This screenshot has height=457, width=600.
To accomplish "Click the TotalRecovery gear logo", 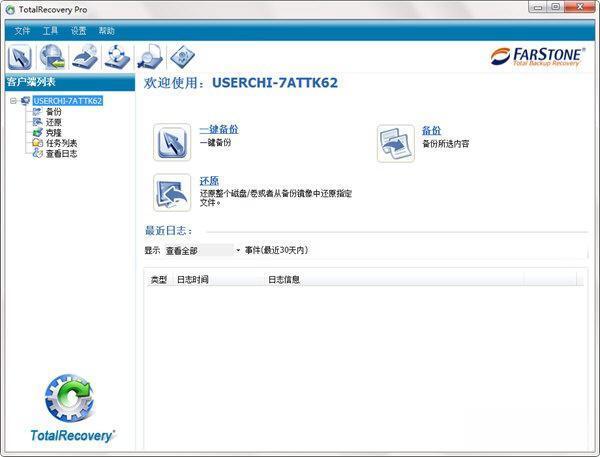I will coord(69,398).
